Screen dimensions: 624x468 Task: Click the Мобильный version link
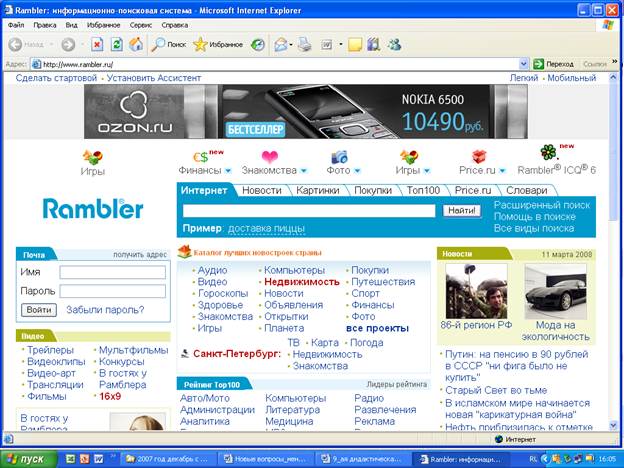571,78
